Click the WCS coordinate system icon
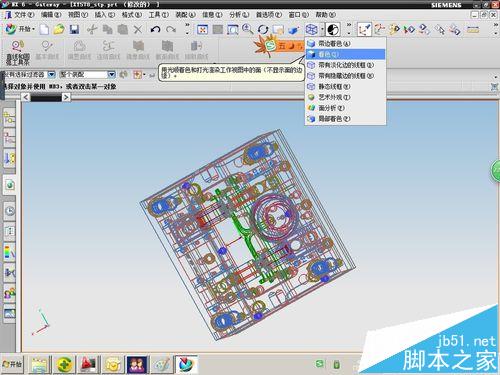This screenshot has height=375, width=500. pyautogui.click(x=364, y=30)
